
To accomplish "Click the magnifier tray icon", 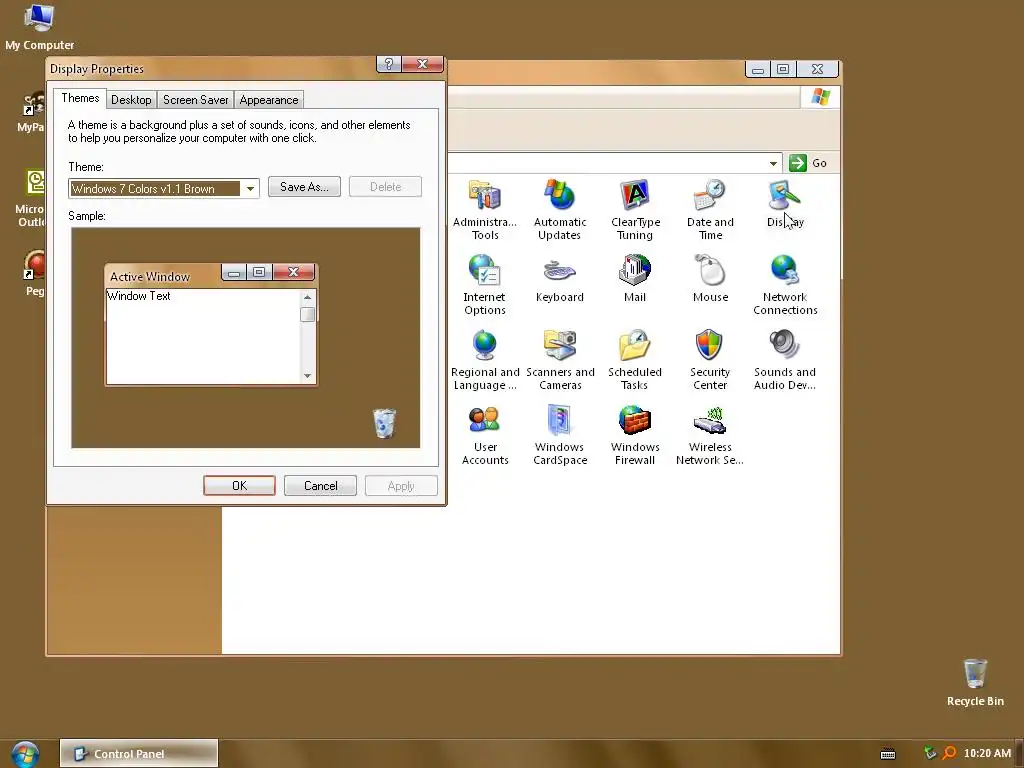I will click(950, 753).
